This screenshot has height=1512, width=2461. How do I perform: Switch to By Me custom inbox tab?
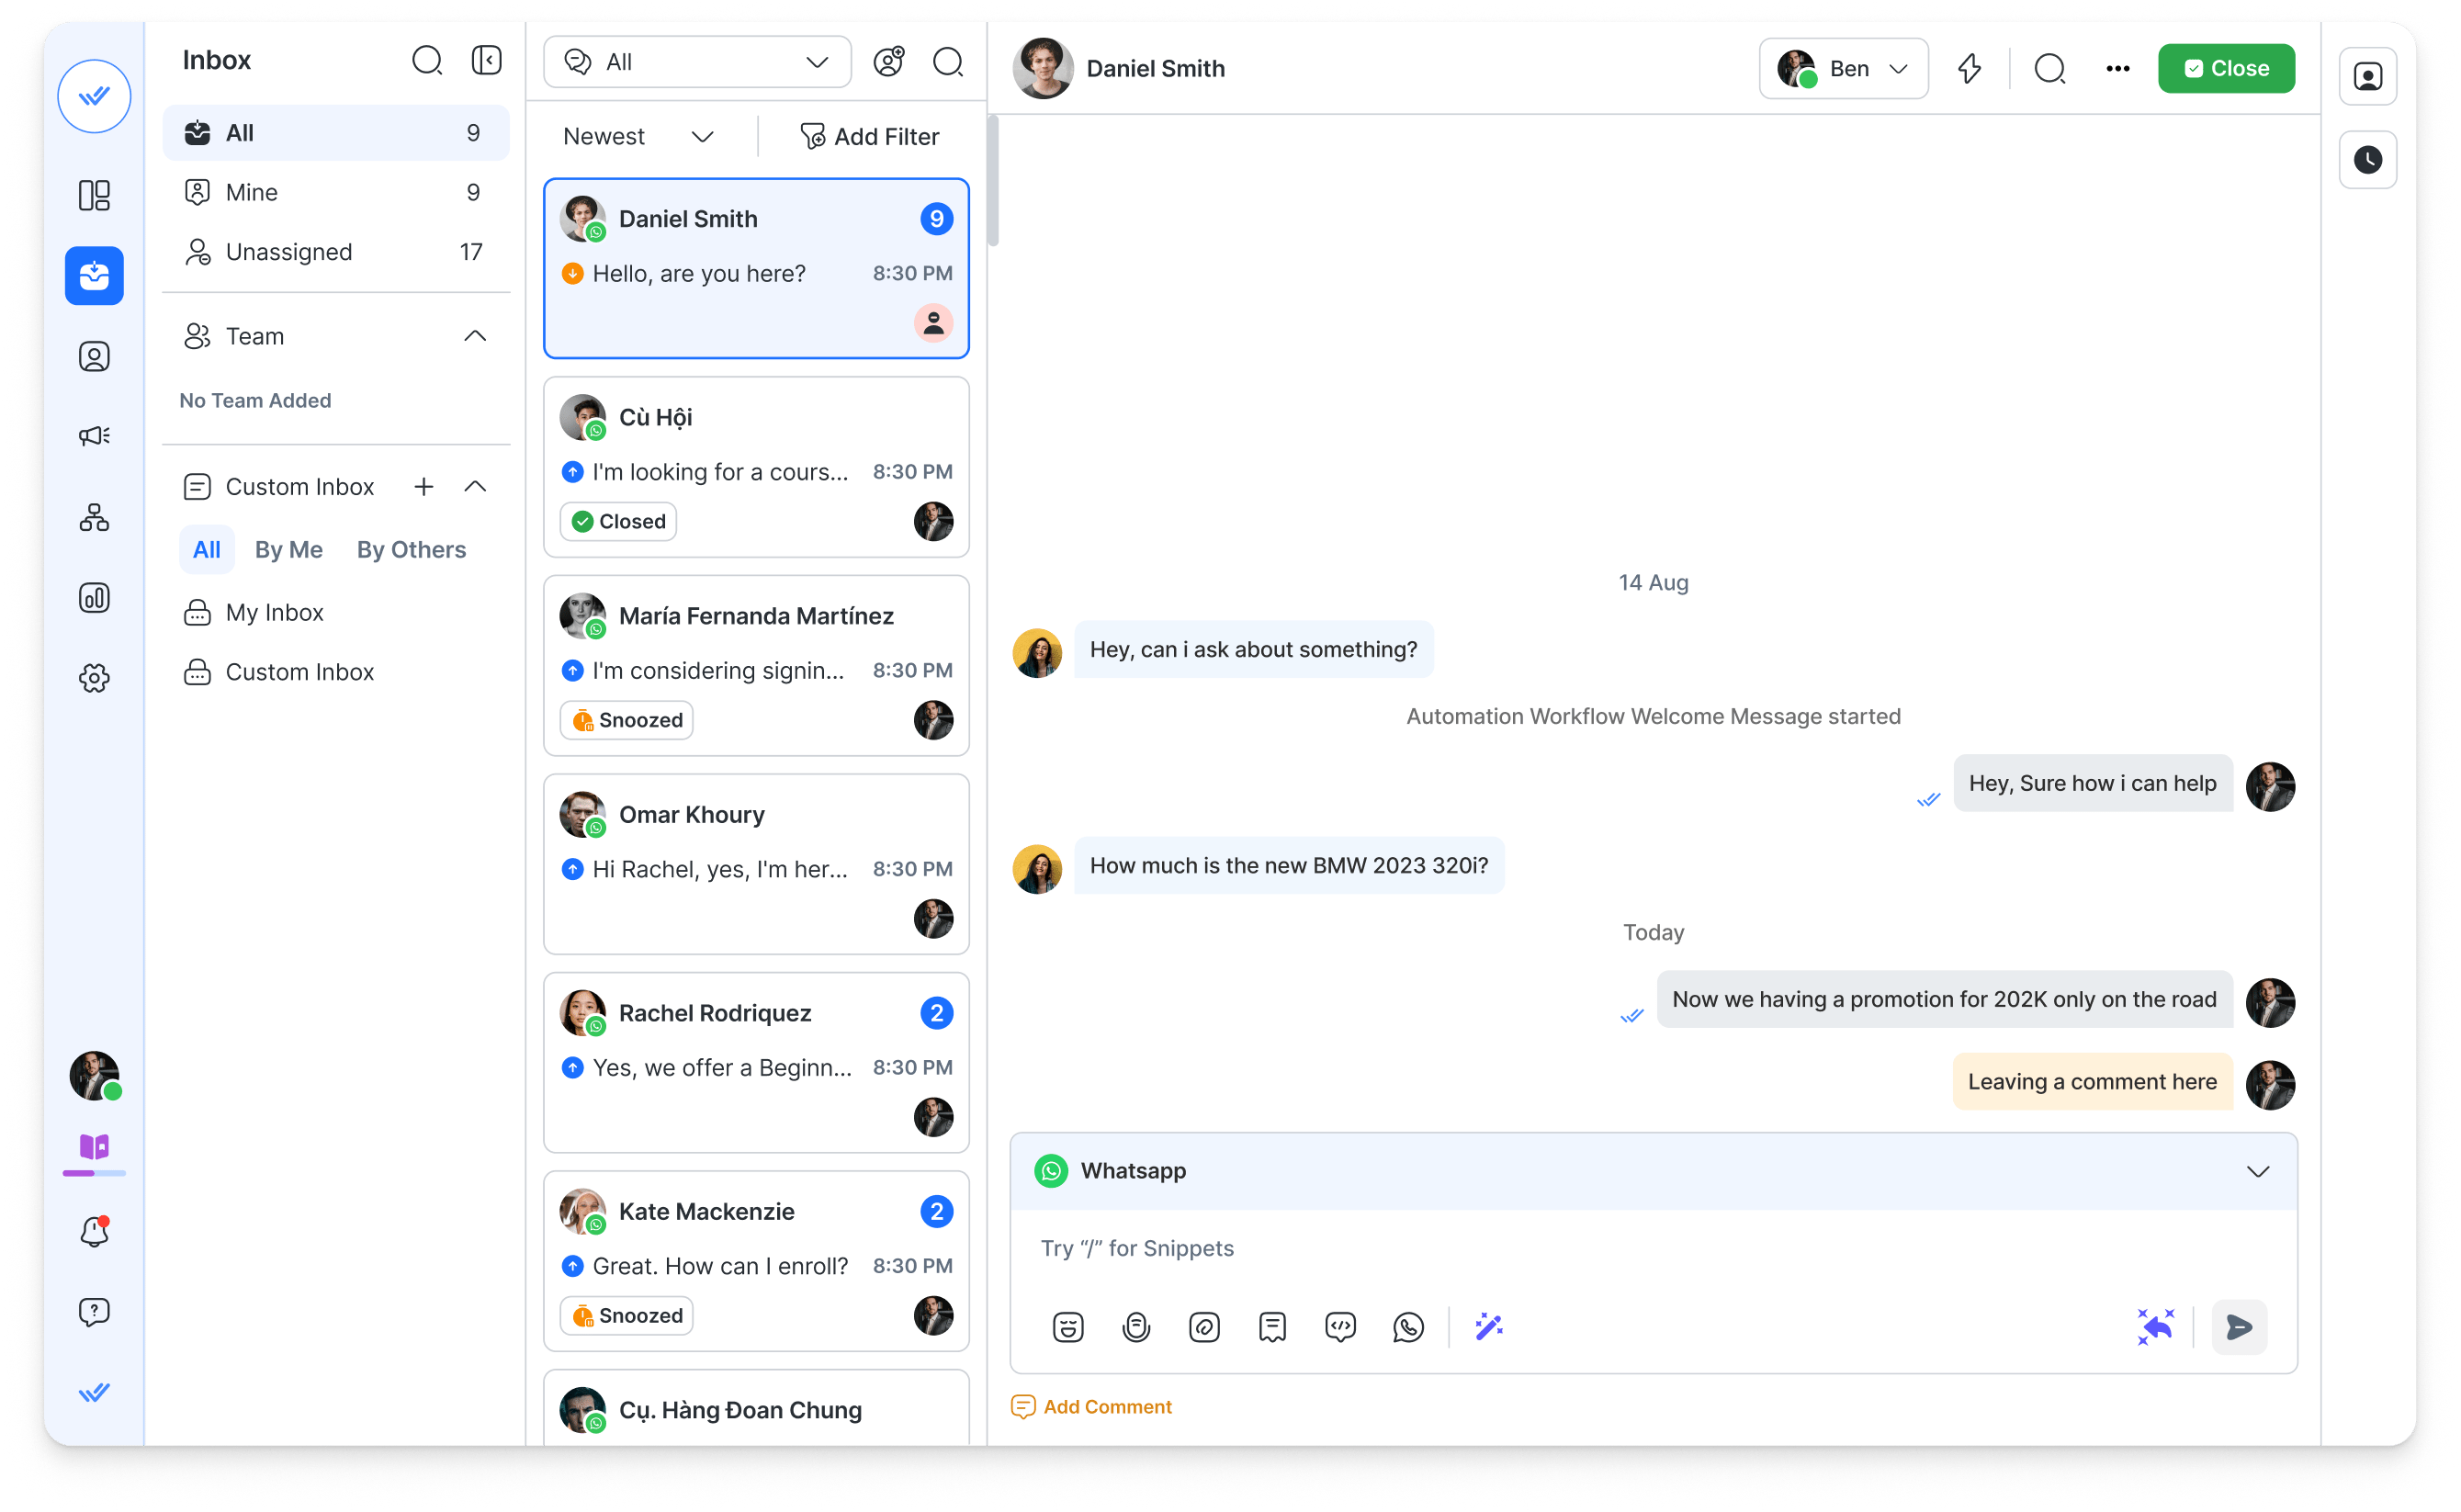(x=287, y=548)
